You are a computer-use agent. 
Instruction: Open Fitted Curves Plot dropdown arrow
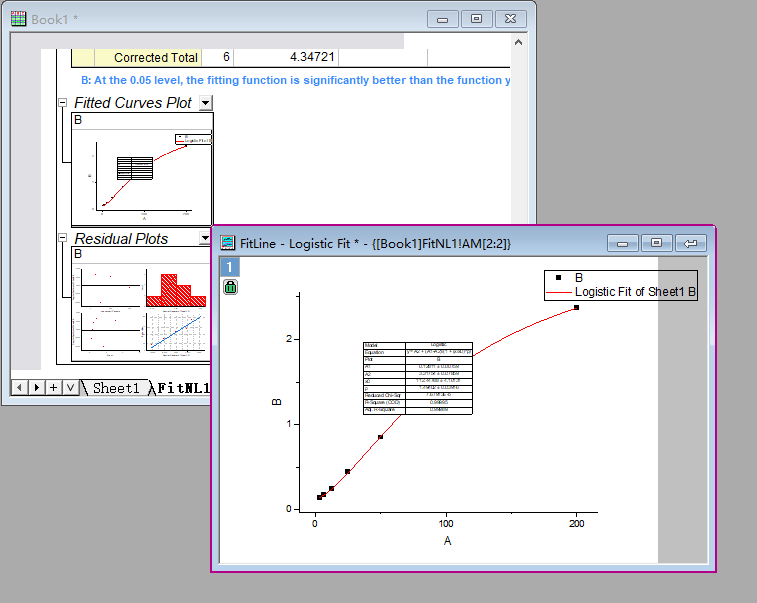[x=206, y=102]
